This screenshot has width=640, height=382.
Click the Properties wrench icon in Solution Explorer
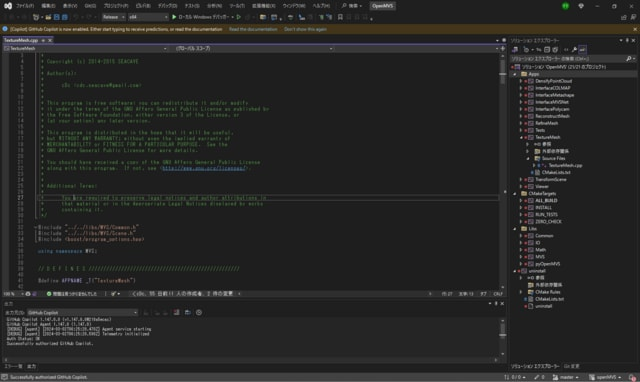574,50
